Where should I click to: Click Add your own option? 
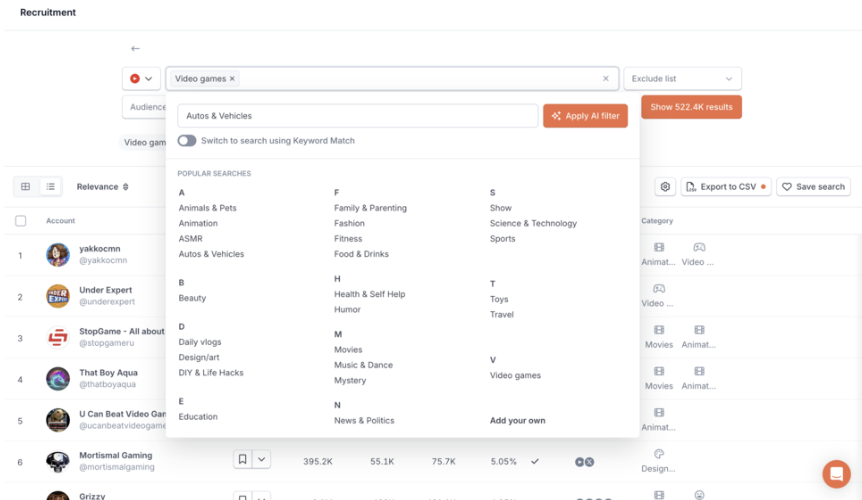[517, 420]
